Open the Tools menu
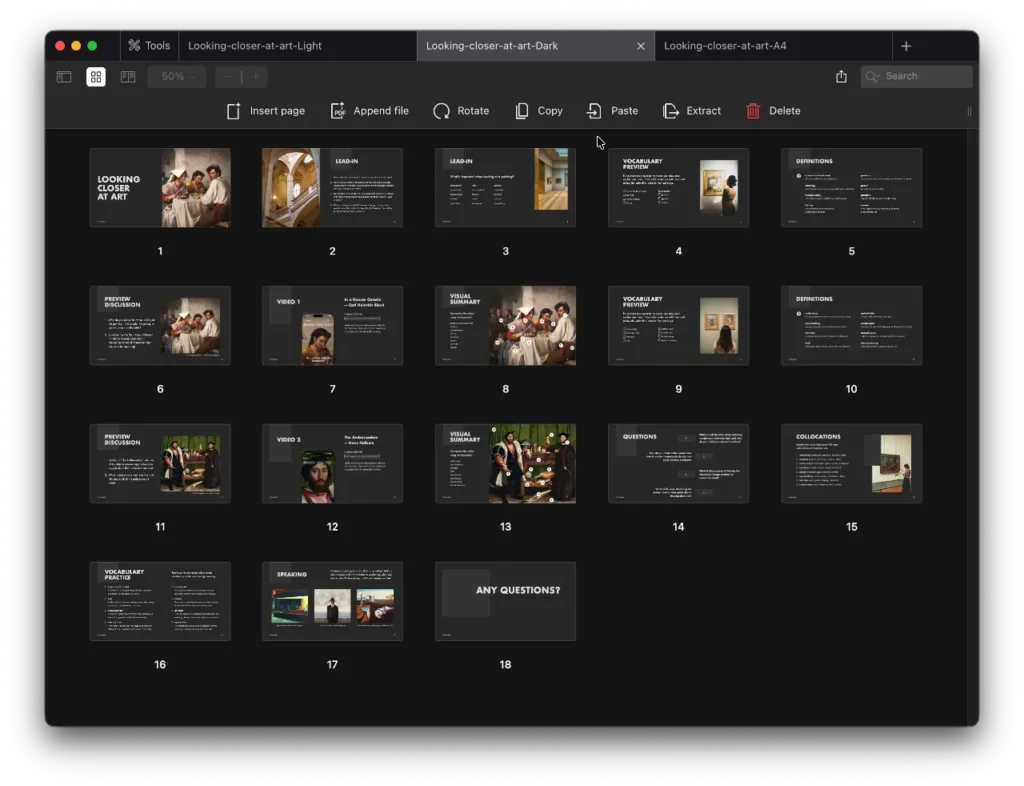The image size is (1024, 786). point(148,45)
